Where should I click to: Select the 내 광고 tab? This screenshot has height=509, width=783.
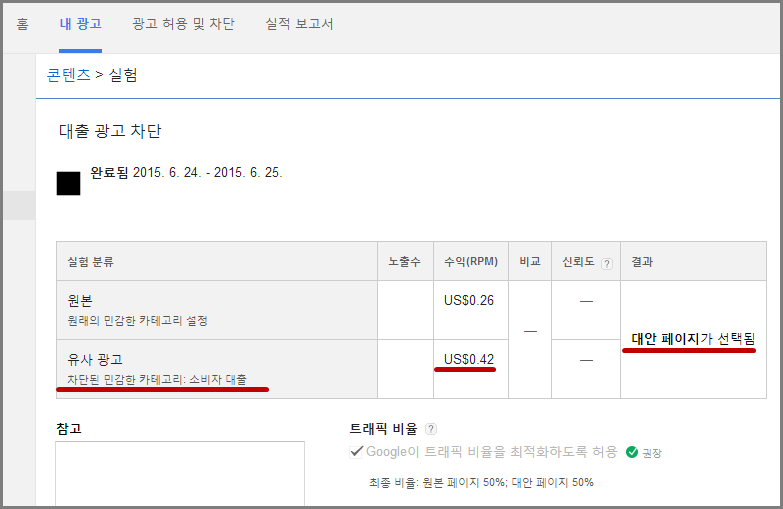tap(80, 23)
